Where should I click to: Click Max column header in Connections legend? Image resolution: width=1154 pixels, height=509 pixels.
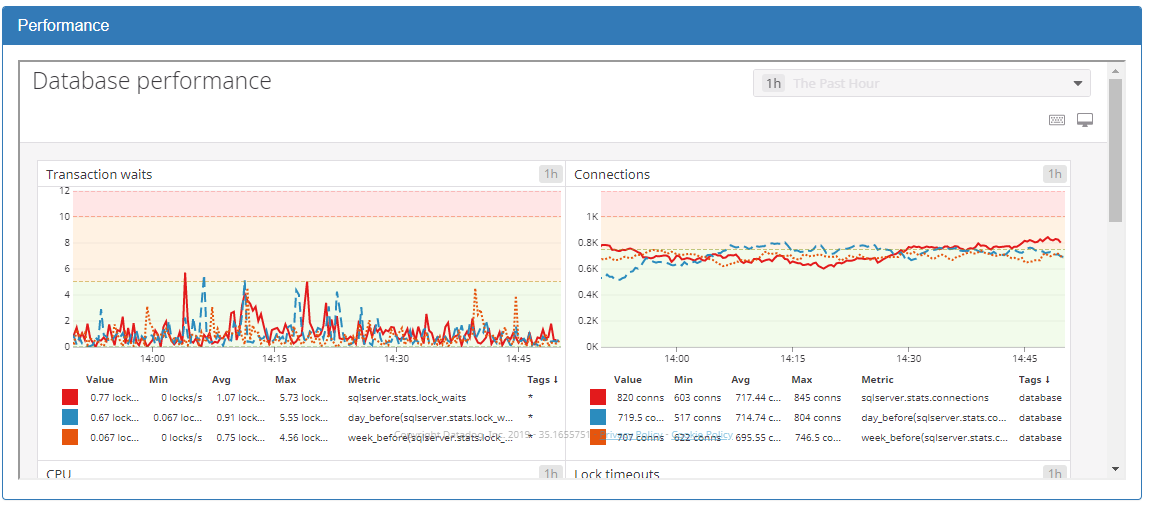click(x=802, y=380)
